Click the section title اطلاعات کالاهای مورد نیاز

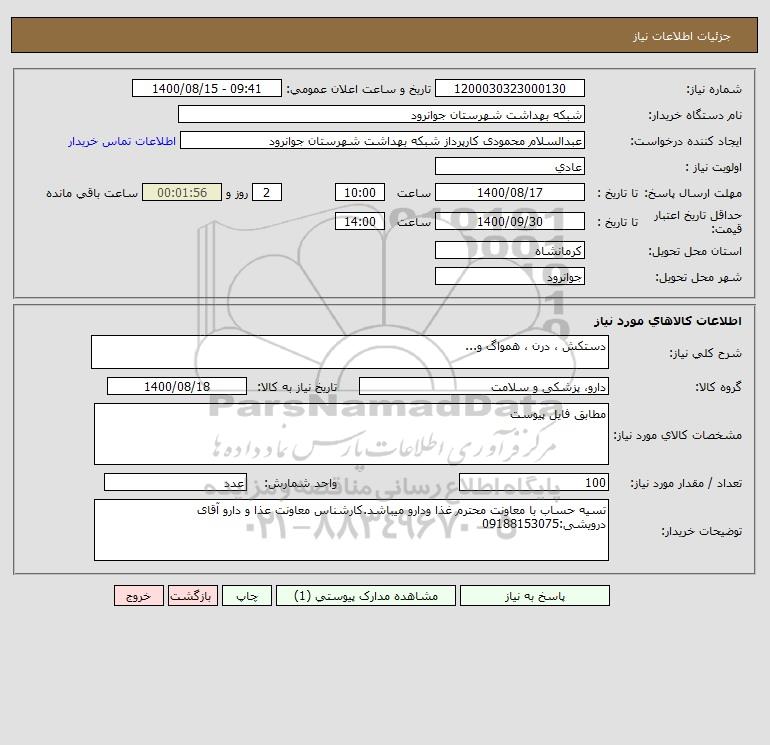tap(667, 321)
